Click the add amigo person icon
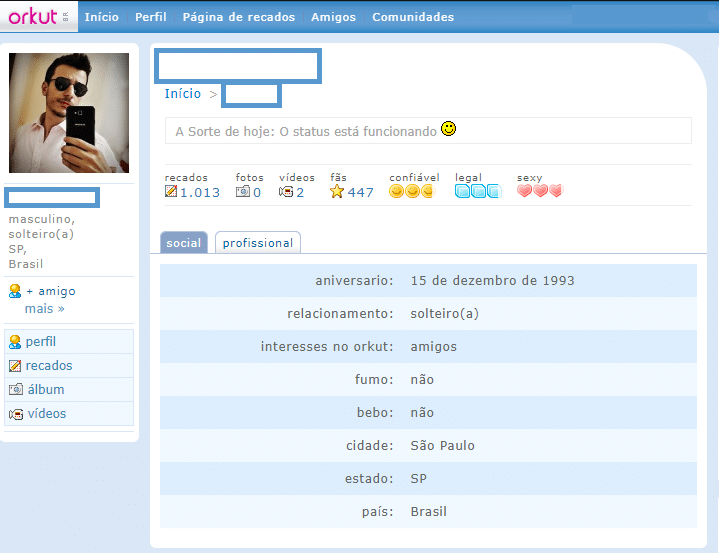This screenshot has height=553, width=719. click(x=15, y=291)
